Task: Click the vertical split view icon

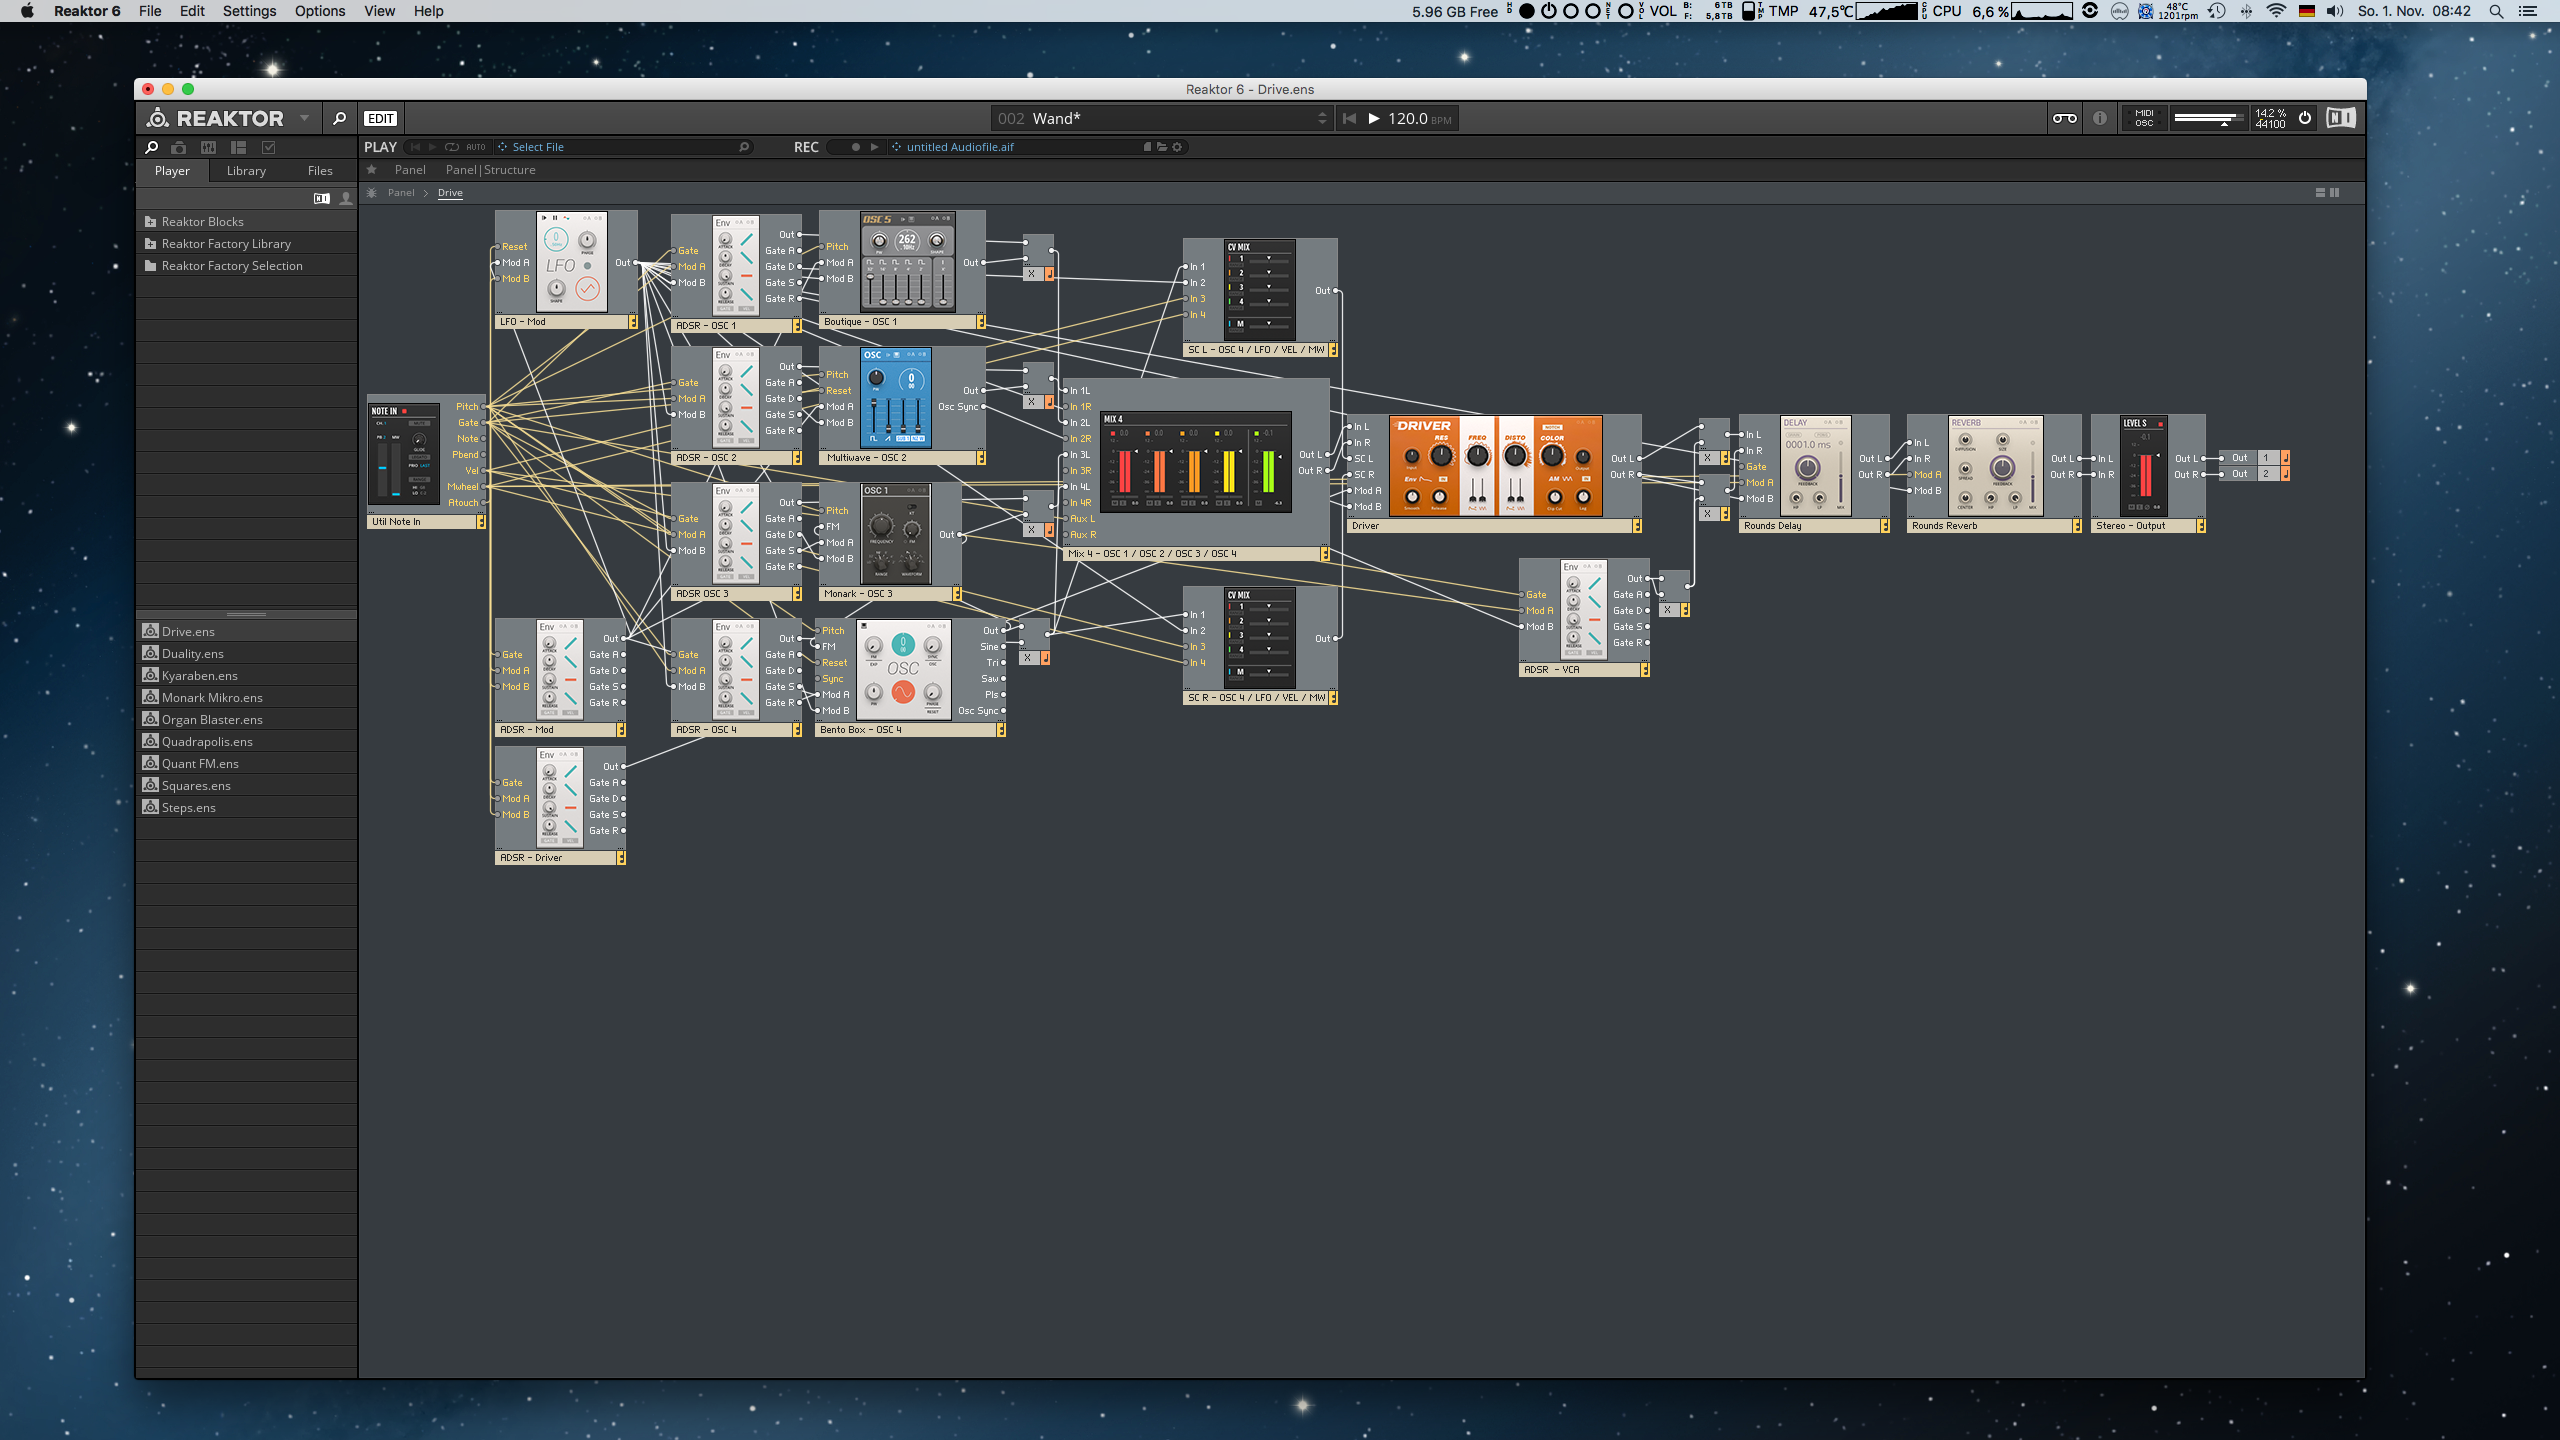Action: tap(2335, 193)
